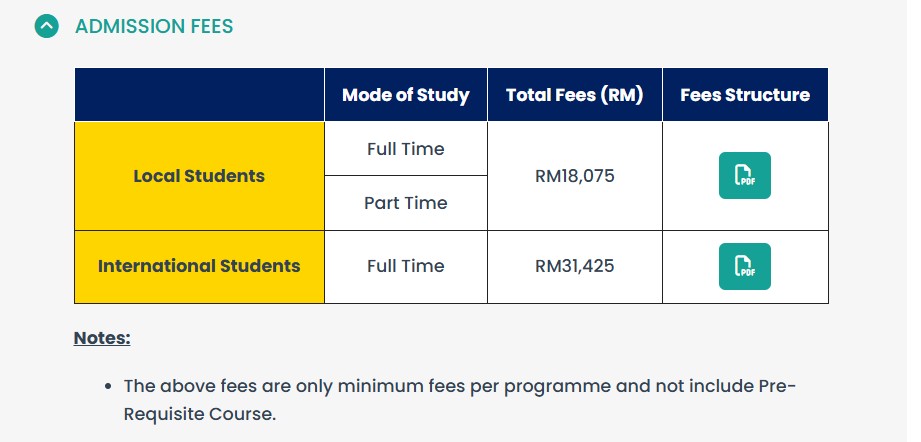Click the "Requisite Course." text line

[x=199, y=414]
